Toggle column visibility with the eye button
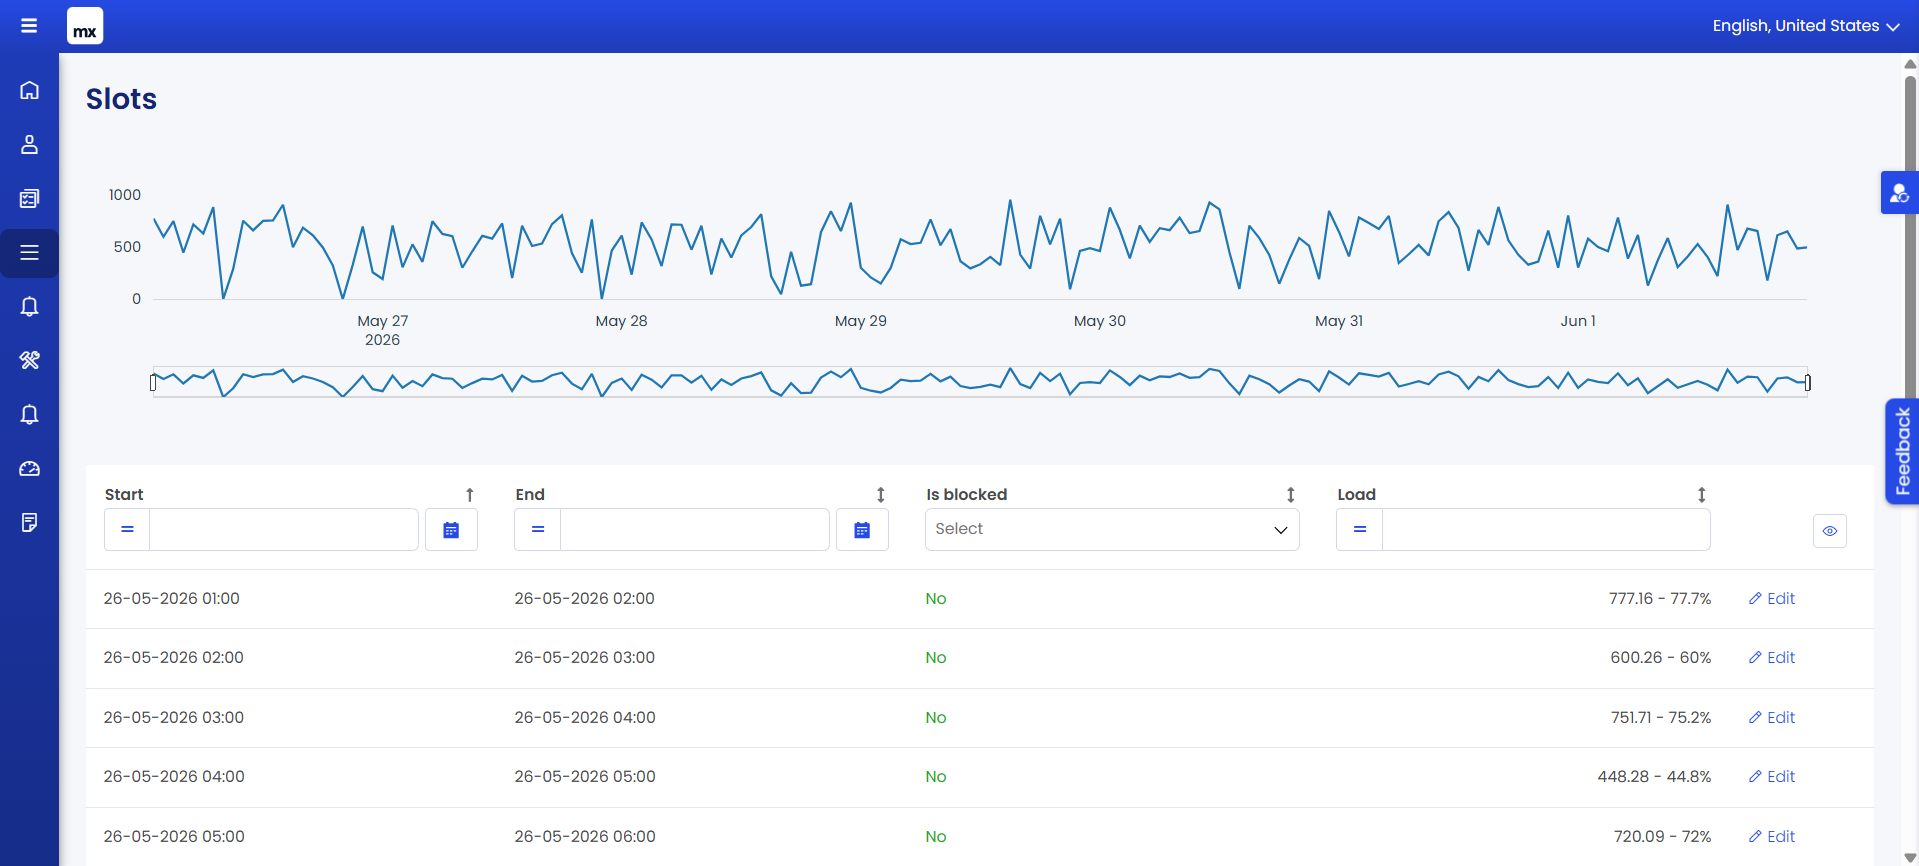The width and height of the screenshot is (1919, 866). (1830, 531)
